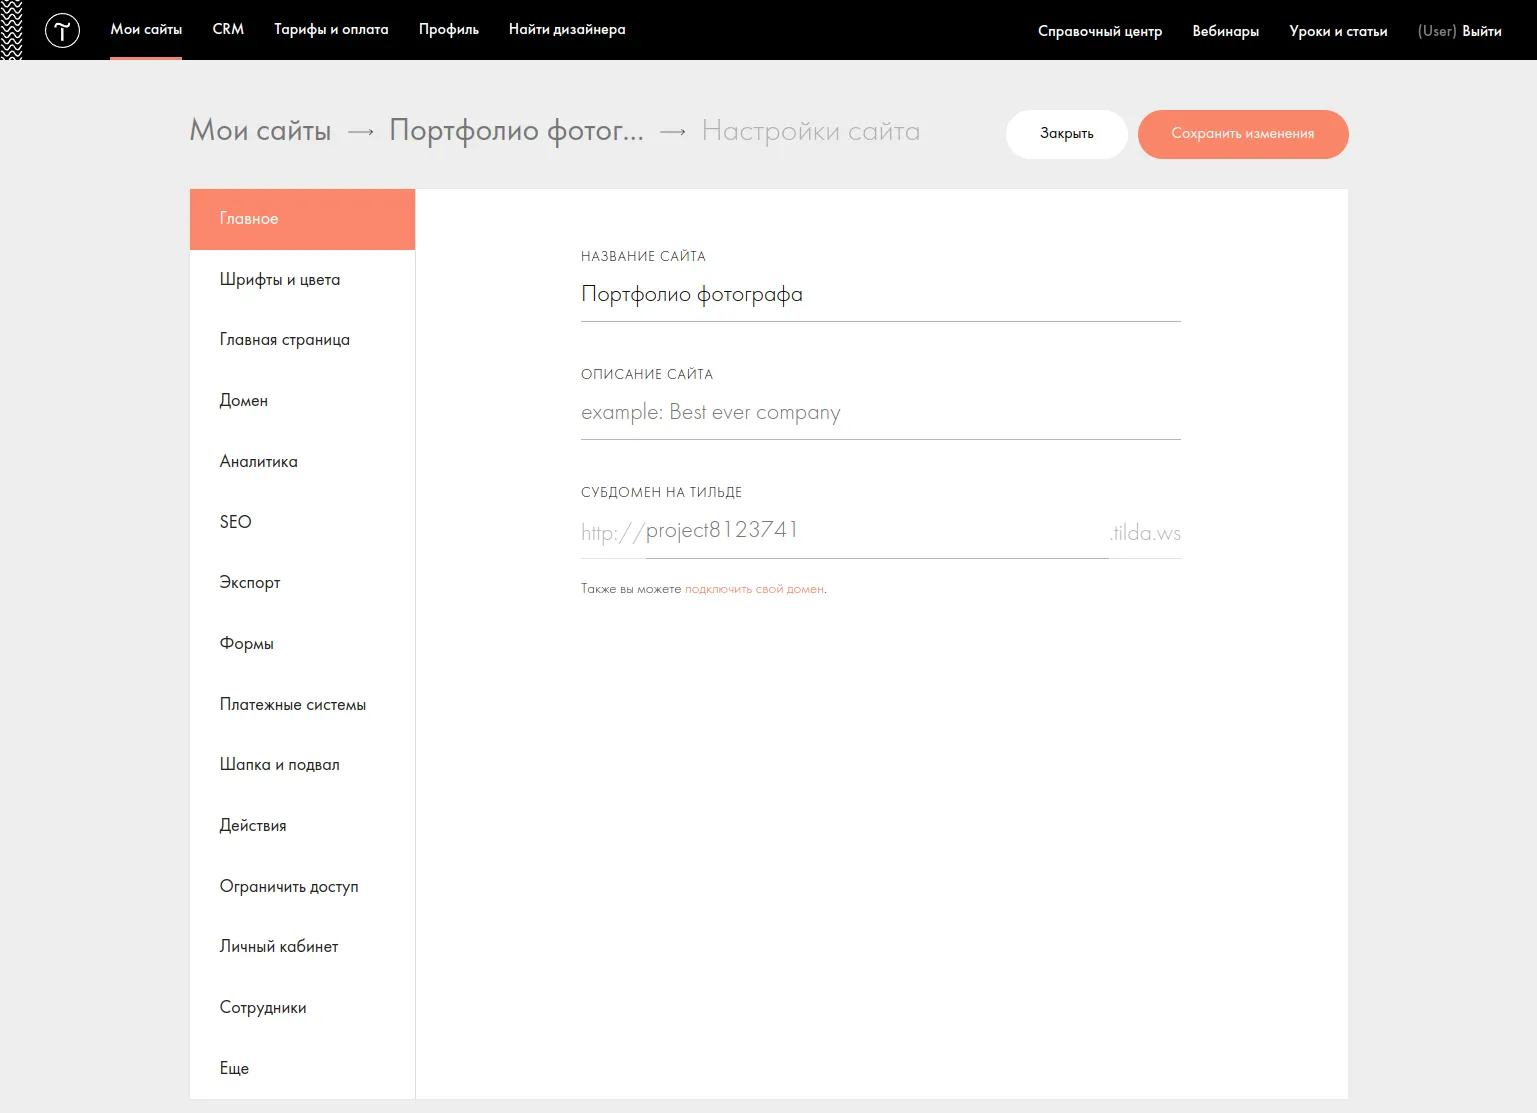Open Справочный центр link
Image resolution: width=1537 pixels, height=1113 pixels.
(1099, 31)
